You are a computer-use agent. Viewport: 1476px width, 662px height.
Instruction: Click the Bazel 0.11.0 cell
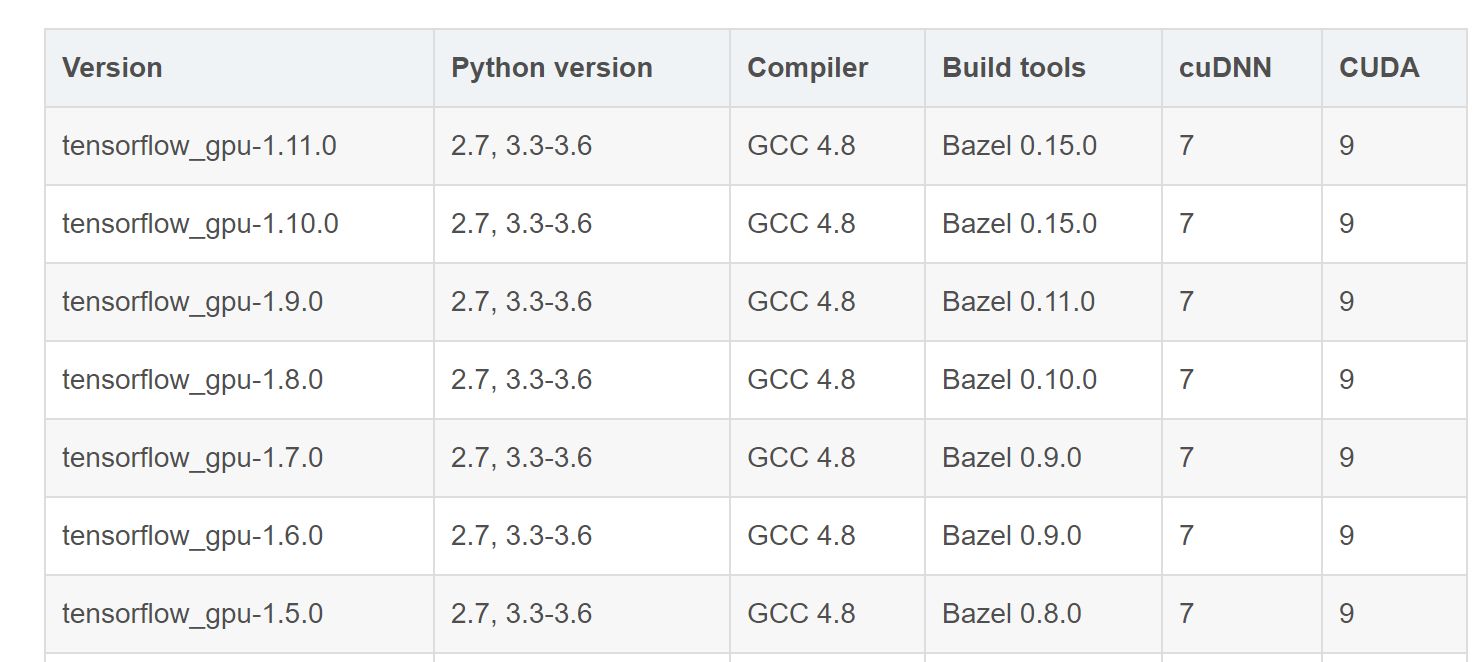click(1043, 302)
